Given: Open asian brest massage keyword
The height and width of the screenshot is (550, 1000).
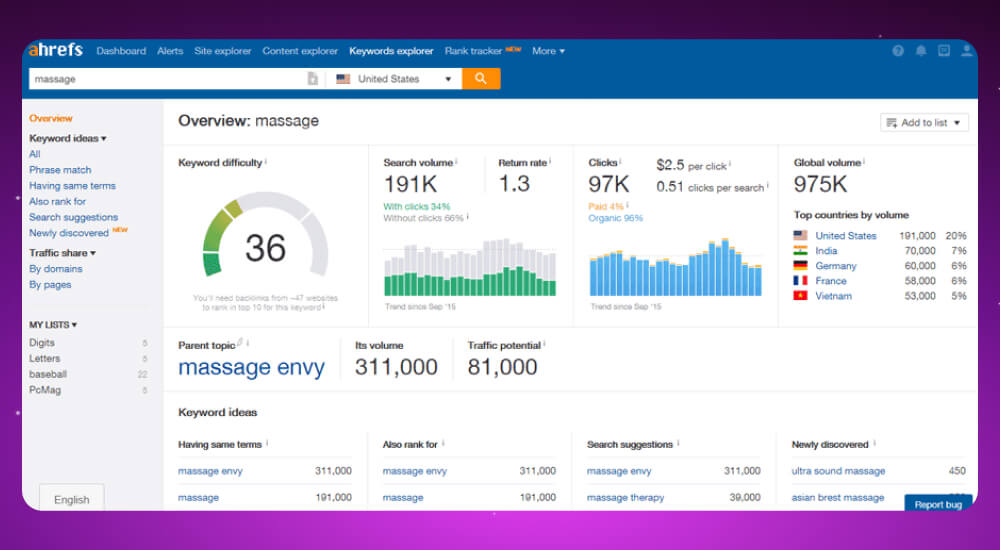Looking at the screenshot, I should (837, 497).
